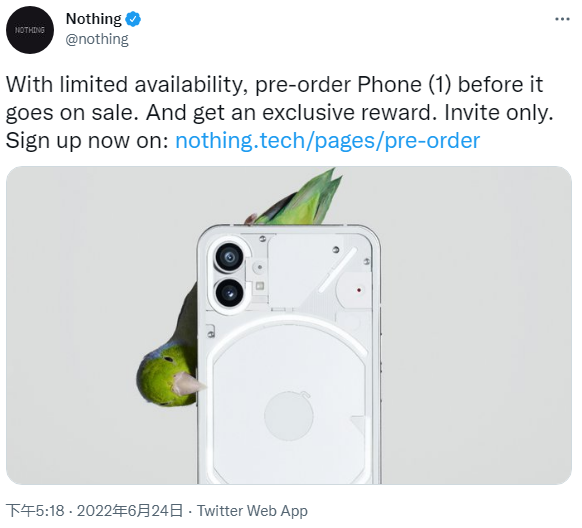Viewport: 582px width, 528px height.
Task: Click the phrase 'Invite only.' in the tweet
Action: pos(499,112)
